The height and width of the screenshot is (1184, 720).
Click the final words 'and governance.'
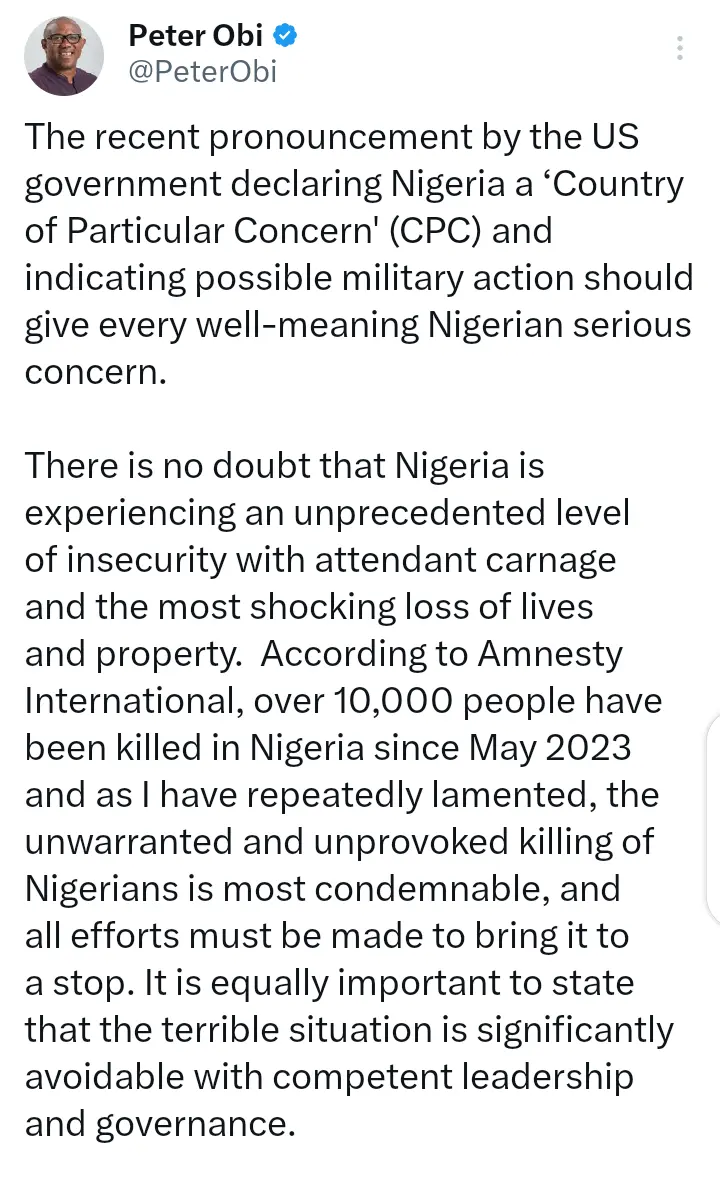coord(160,1124)
